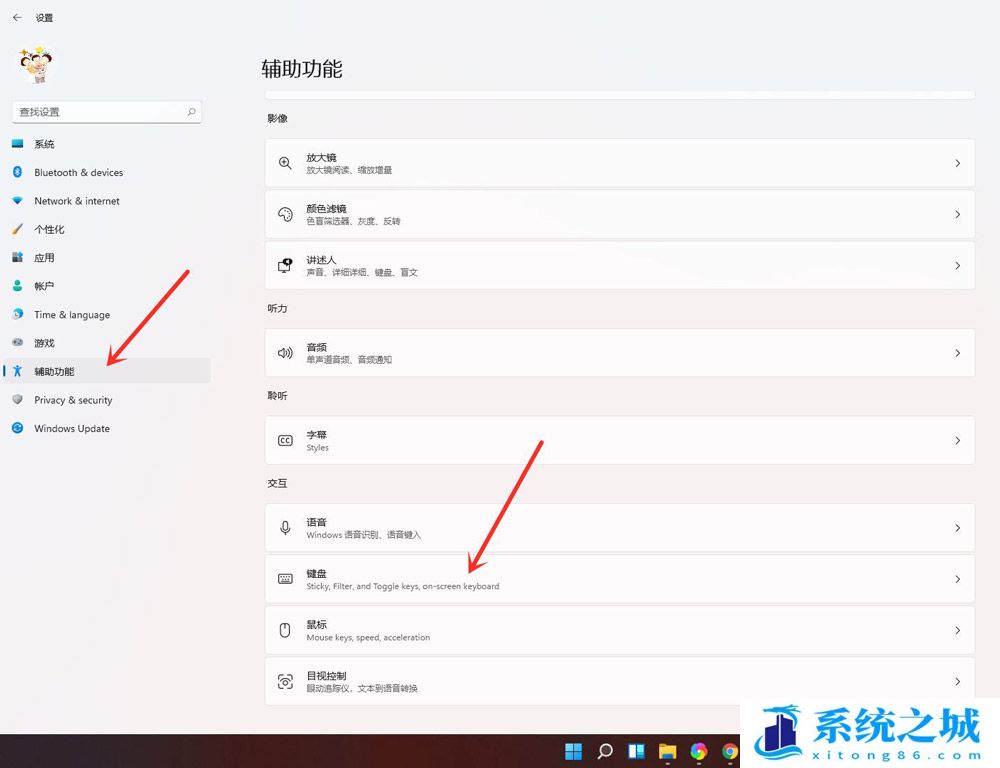Screen dimensions: 1000x768
Task: Click the 目视控制 eye control icon
Action: 285,681
